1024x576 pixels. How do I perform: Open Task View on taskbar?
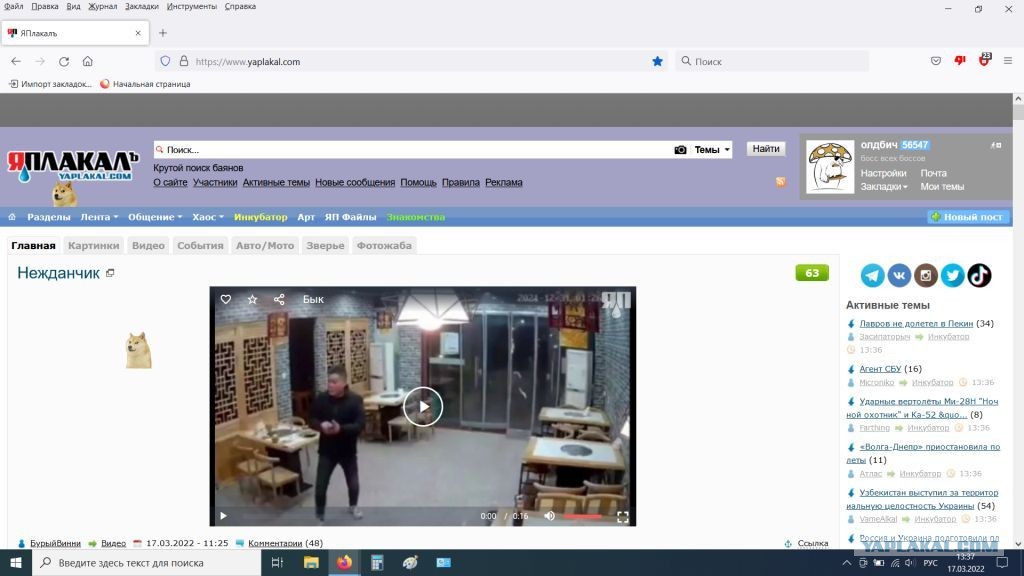[x=277, y=562]
